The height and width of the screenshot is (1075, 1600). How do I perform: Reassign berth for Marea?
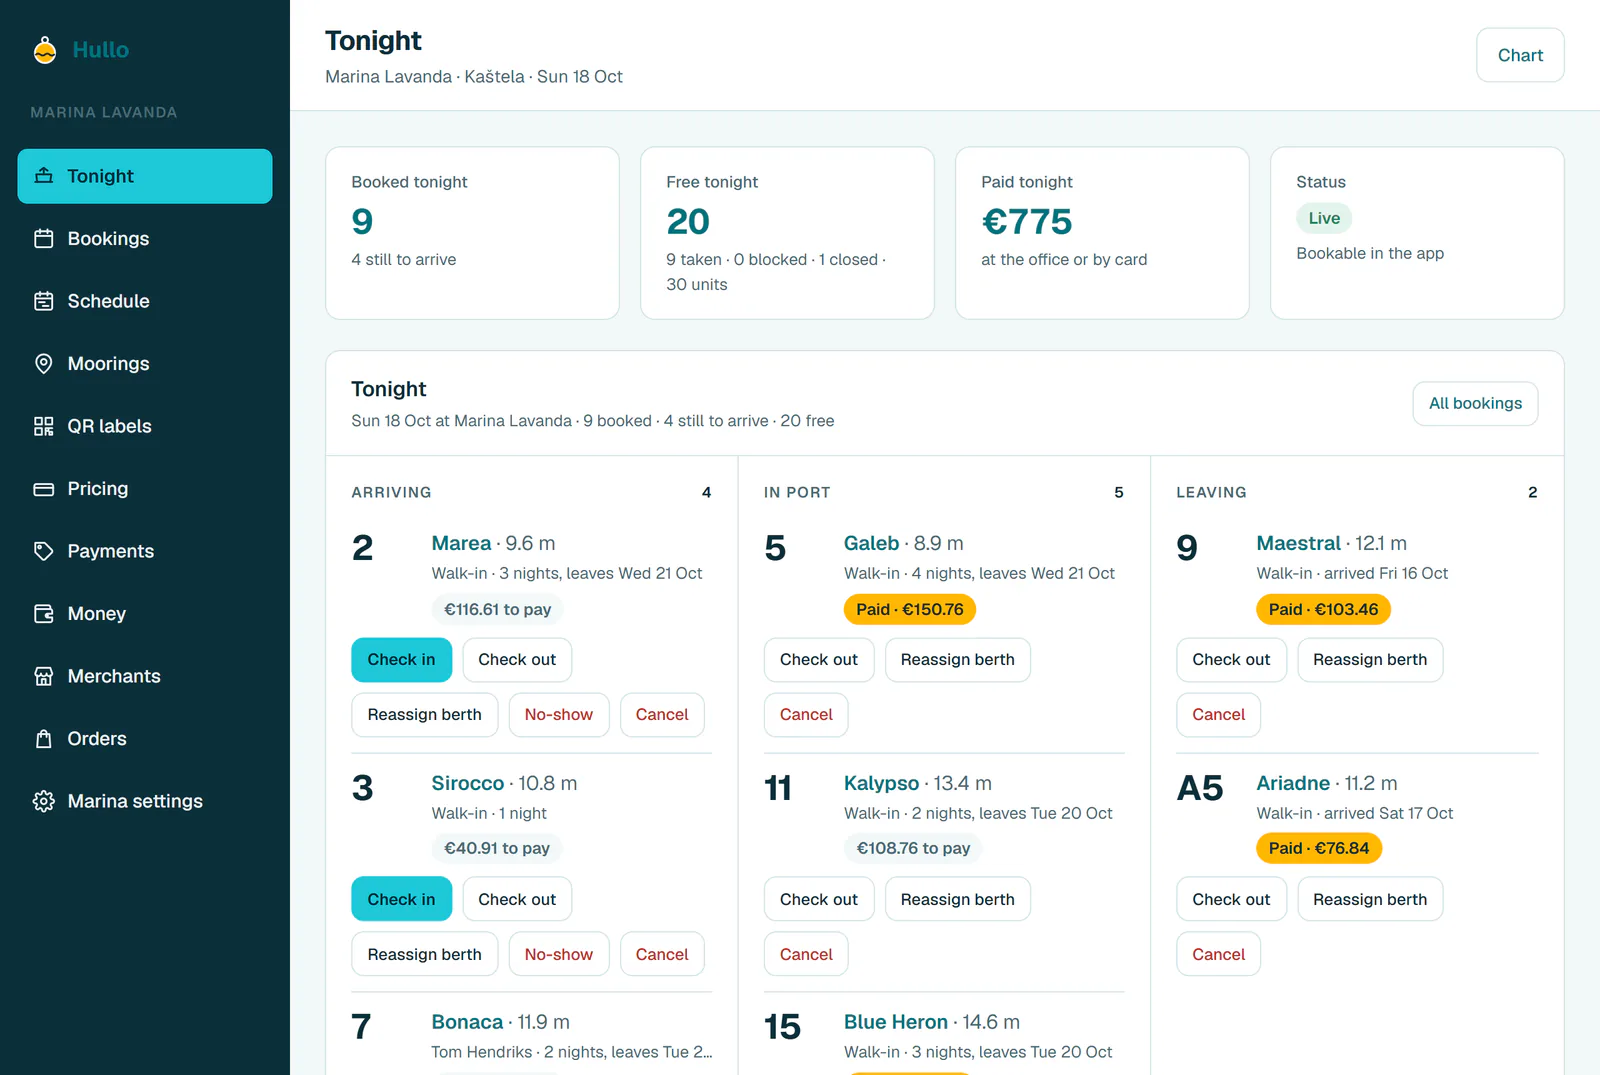(x=425, y=715)
